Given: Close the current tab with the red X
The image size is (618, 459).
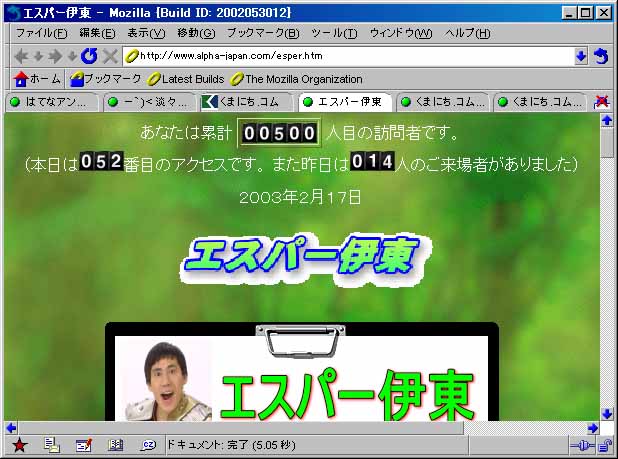Looking at the screenshot, I should (602, 101).
